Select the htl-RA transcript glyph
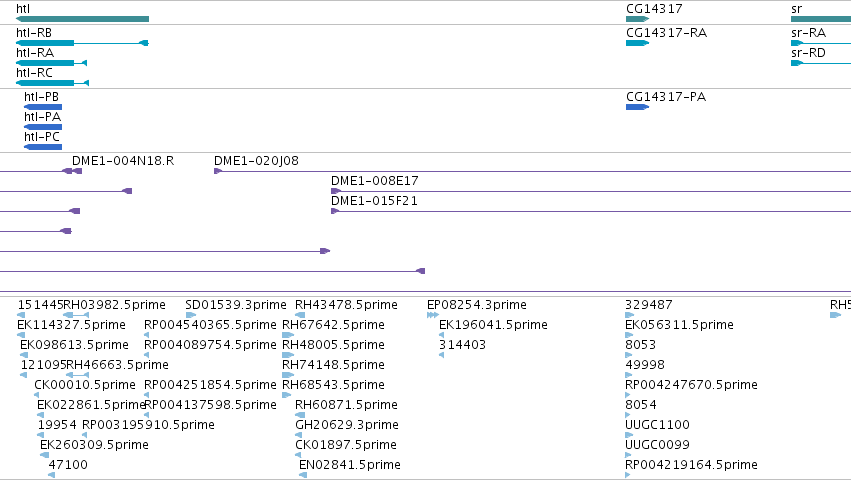Screen dimensions: 851x480 tap(52, 63)
